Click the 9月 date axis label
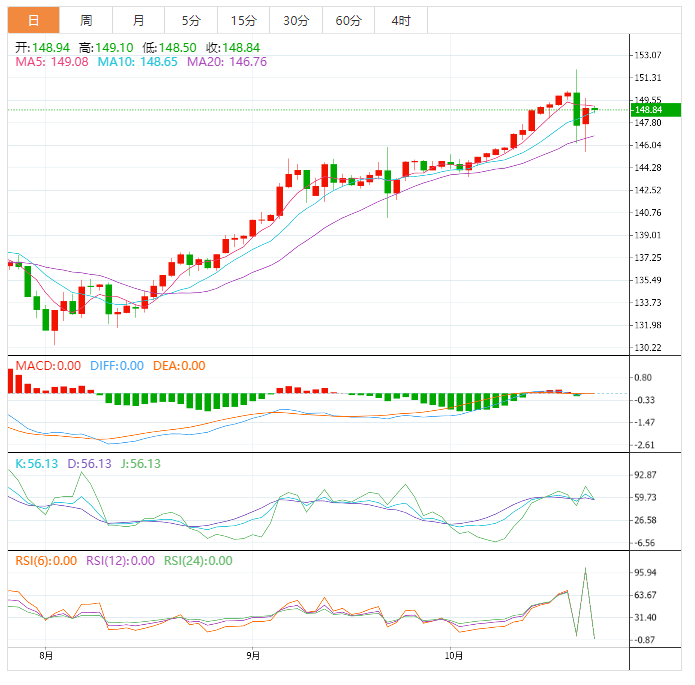 (253, 655)
